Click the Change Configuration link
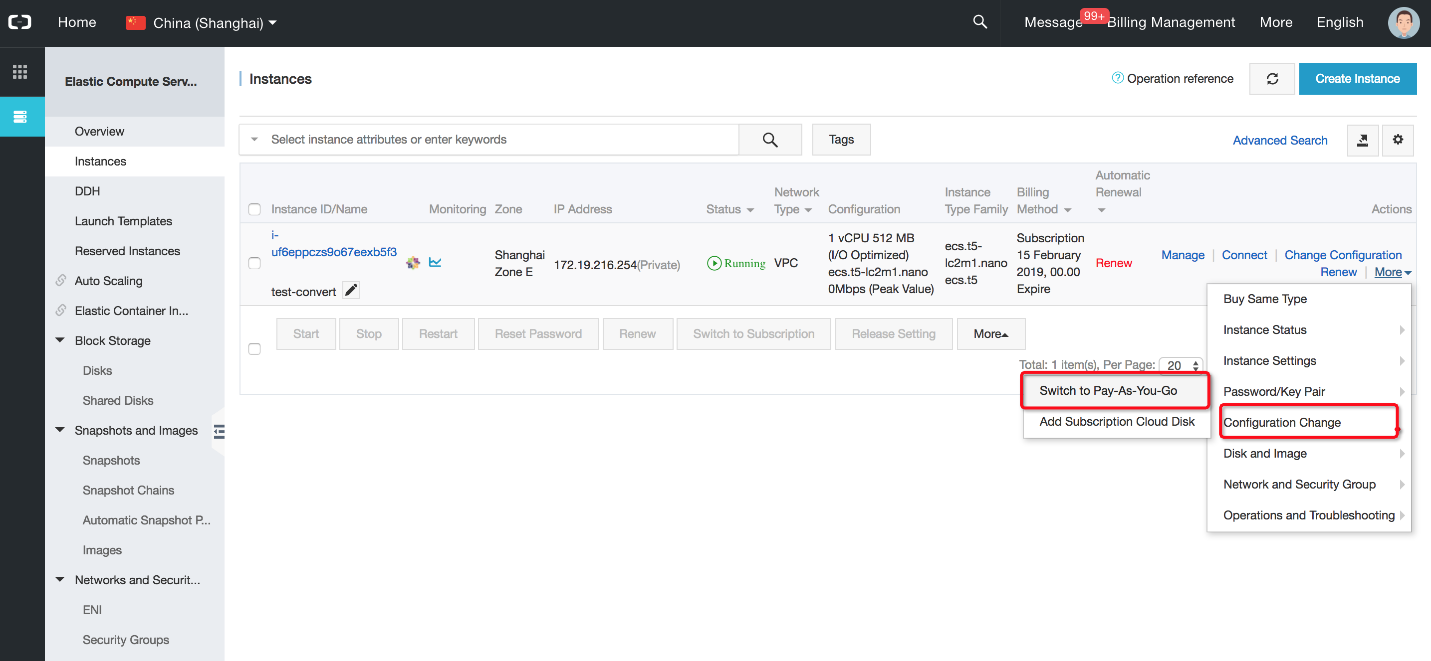Image resolution: width=1431 pixels, height=661 pixels. pos(1343,255)
